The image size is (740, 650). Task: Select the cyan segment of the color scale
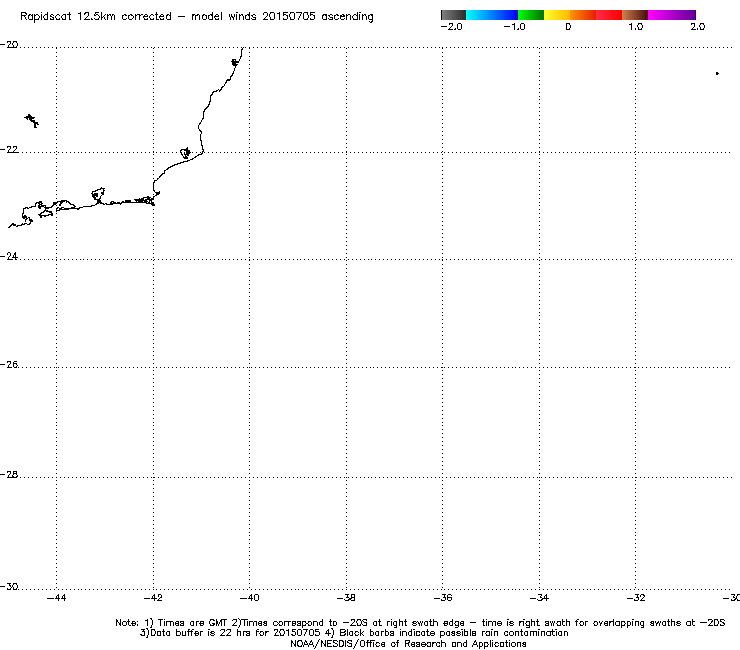tap(479, 15)
